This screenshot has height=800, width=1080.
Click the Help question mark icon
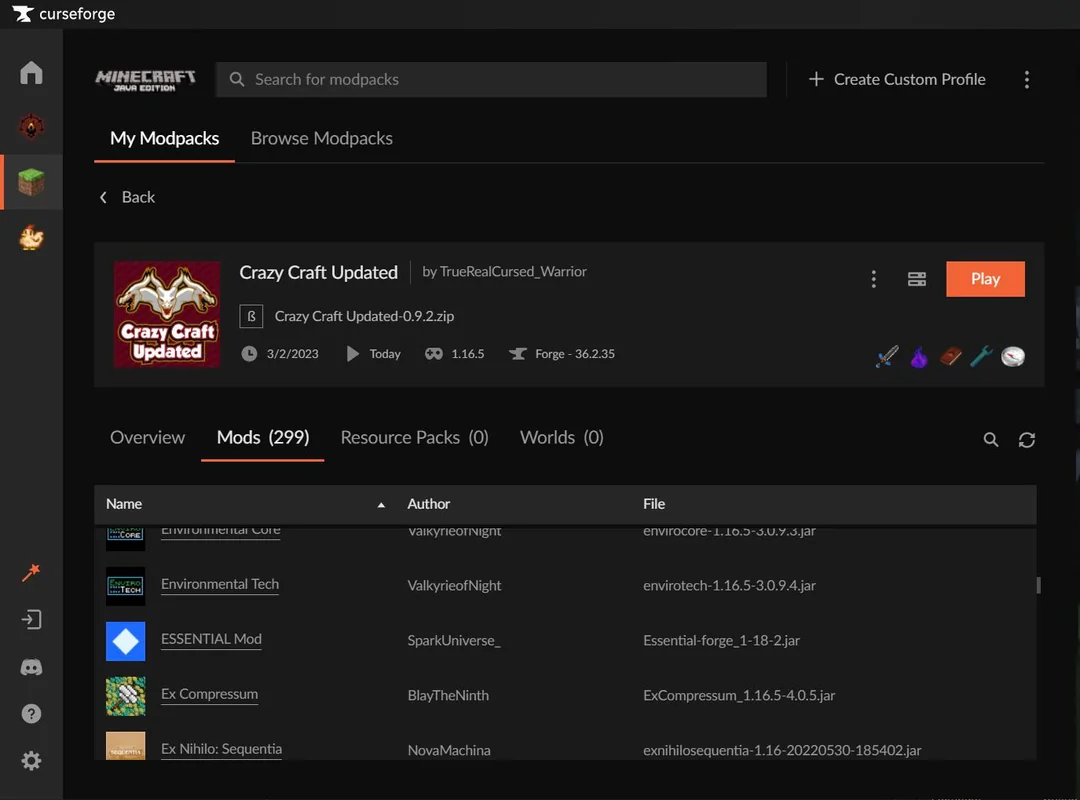(x=31, y=714)
